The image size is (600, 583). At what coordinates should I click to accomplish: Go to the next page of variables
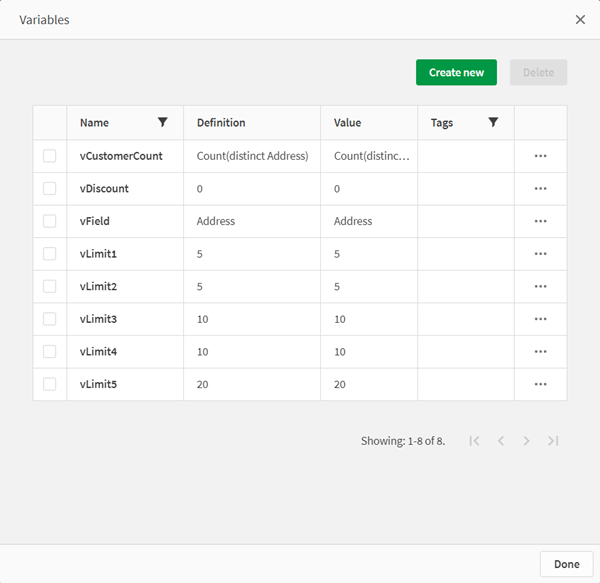tap(526, 441)
